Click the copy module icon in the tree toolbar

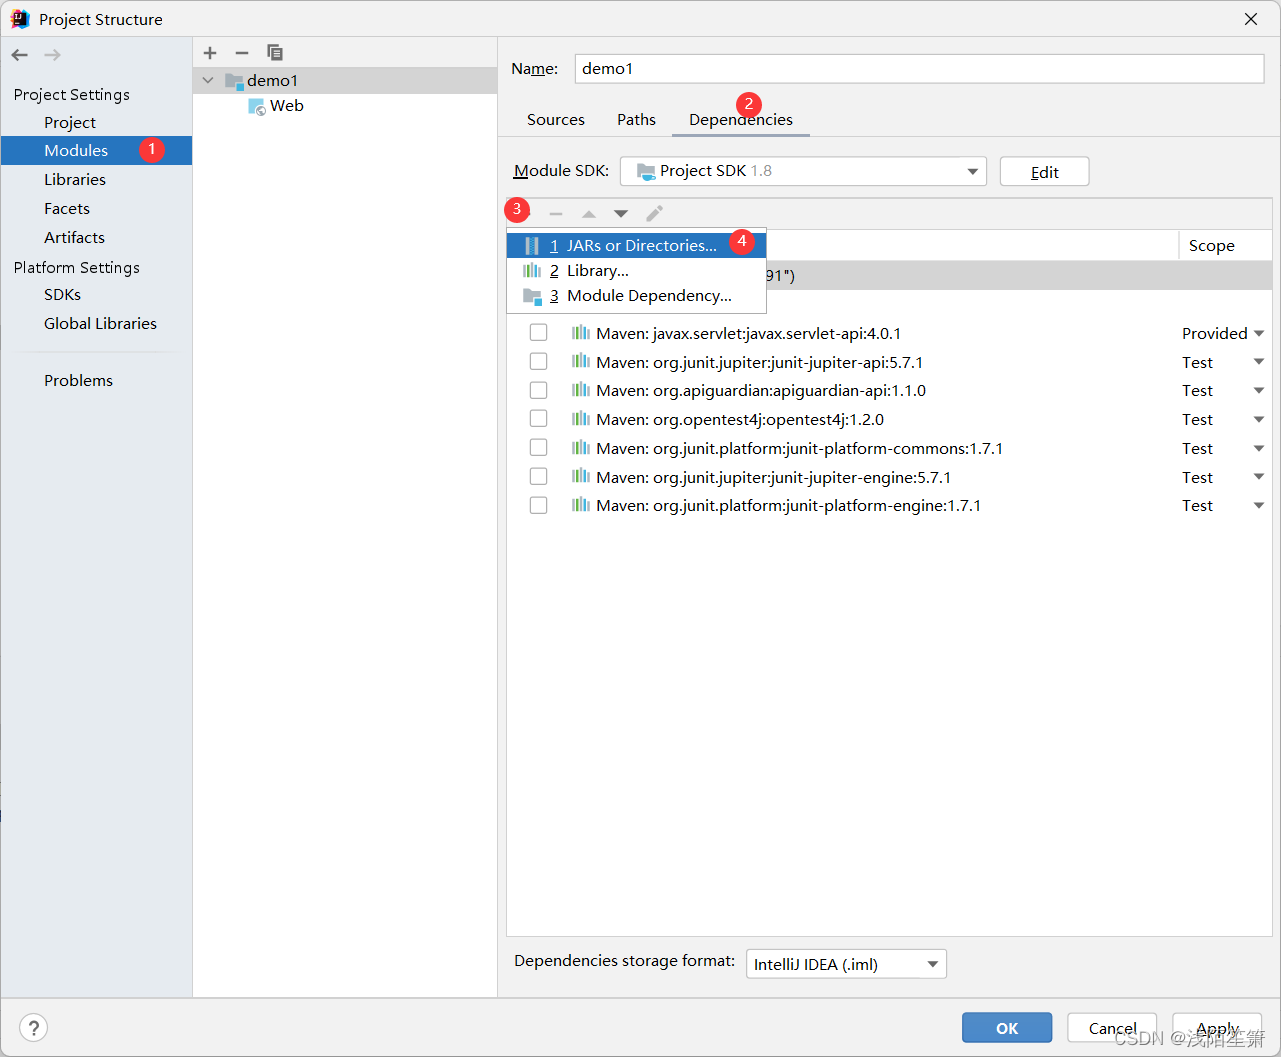coord(274,53)
